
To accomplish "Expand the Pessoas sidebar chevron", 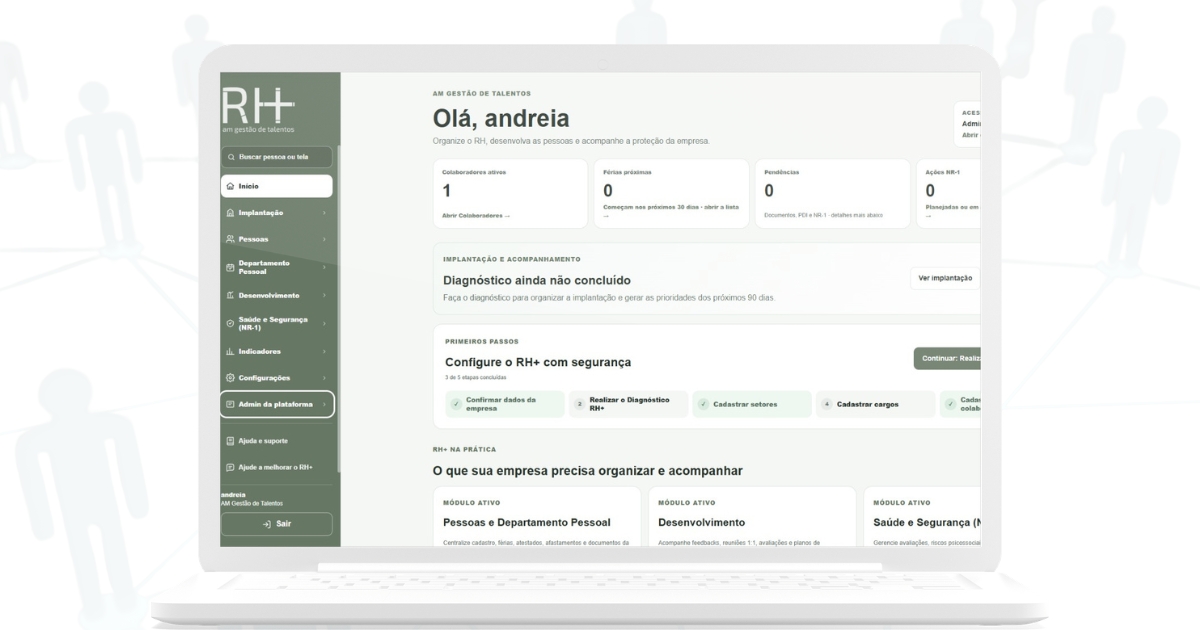I will [324, 239].
